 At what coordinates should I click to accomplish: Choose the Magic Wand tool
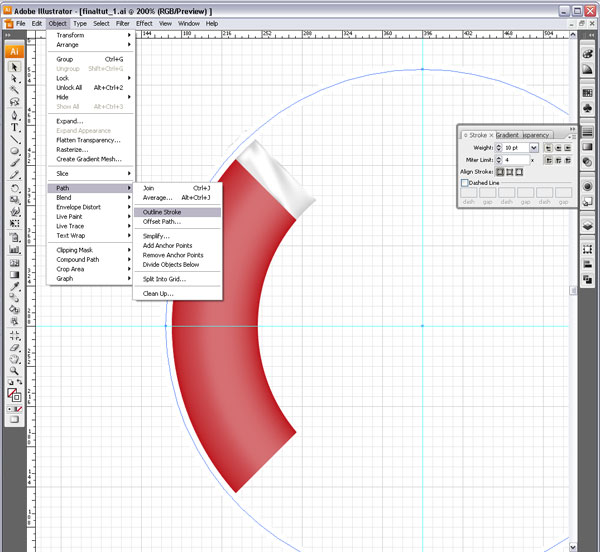pyautogui.click(x=14, y=90)
